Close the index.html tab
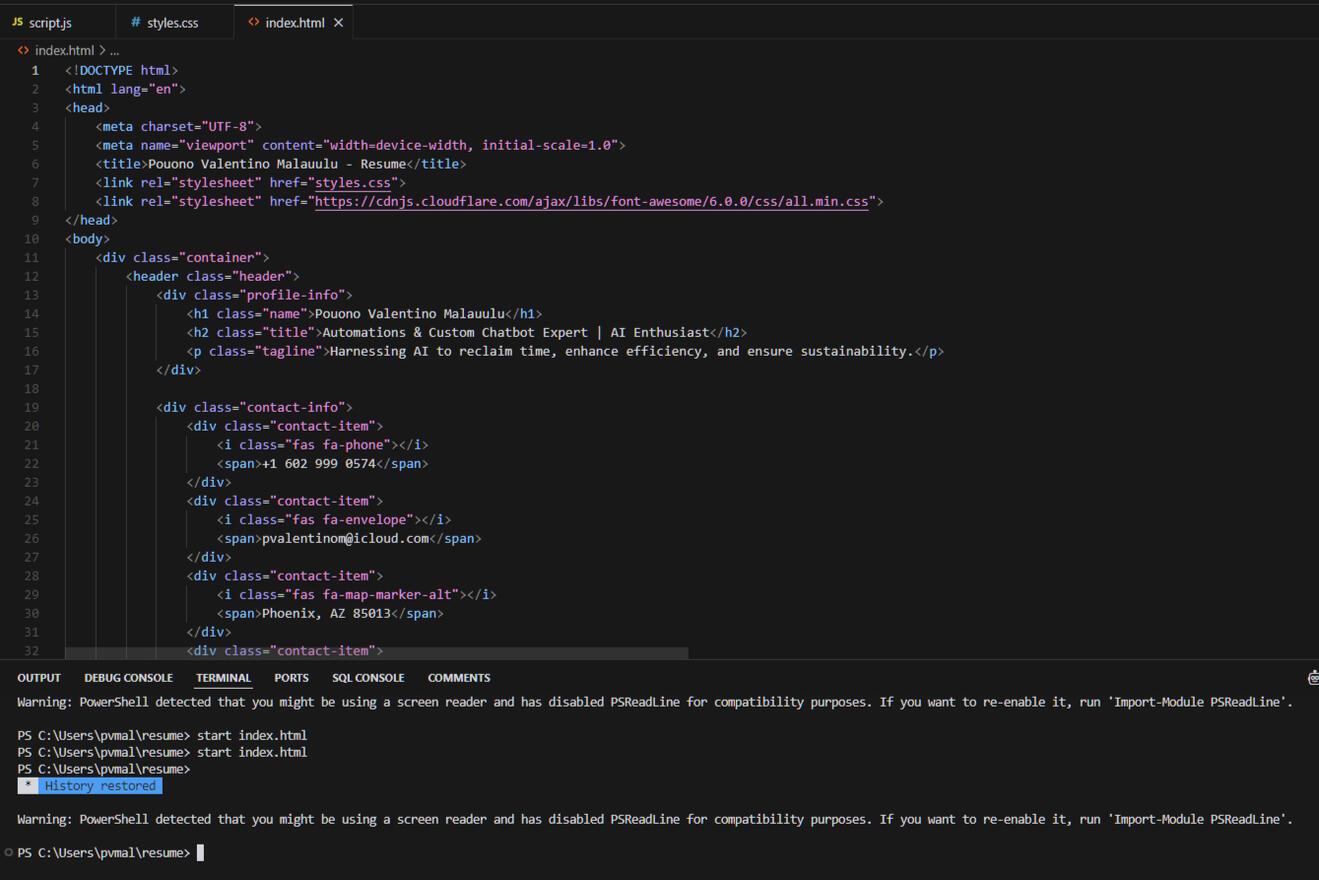This screenshot has width=1319, height=880. point(339,22)
